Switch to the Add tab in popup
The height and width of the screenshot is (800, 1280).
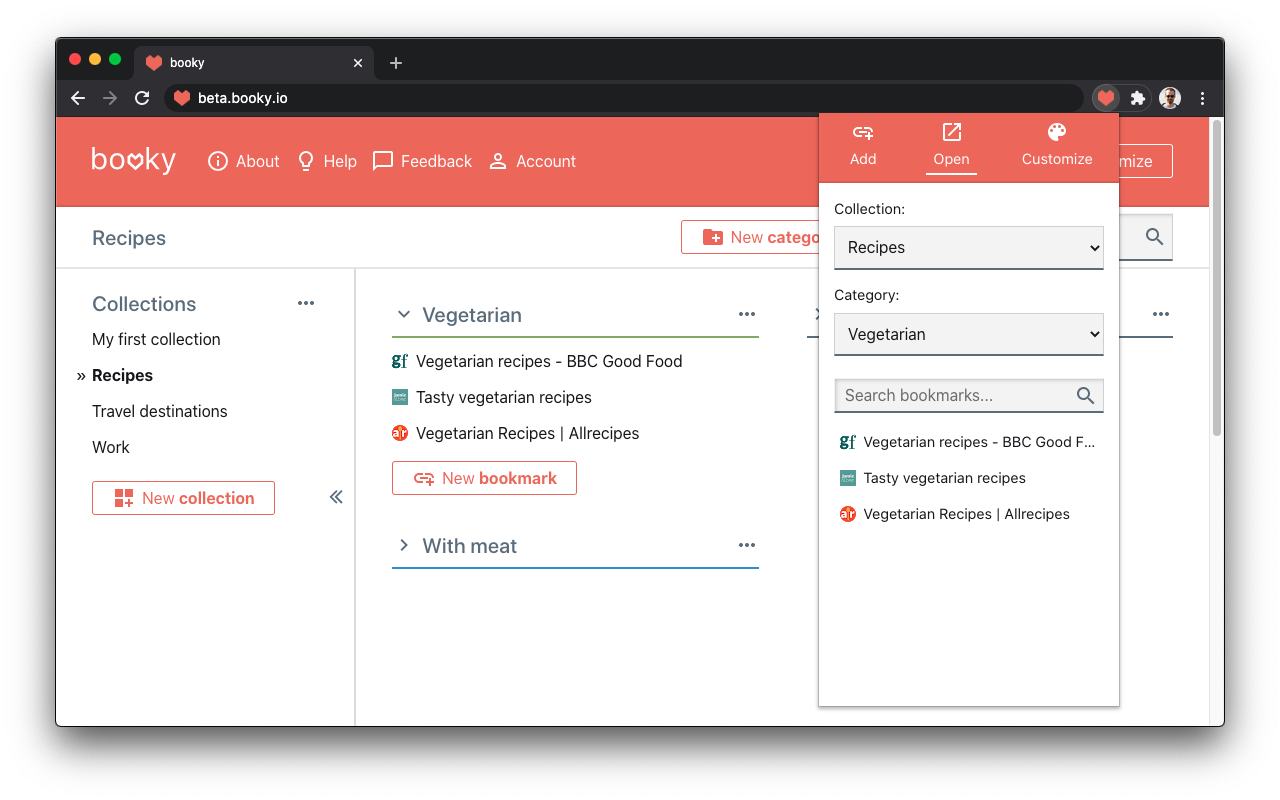tap(863, 146)
